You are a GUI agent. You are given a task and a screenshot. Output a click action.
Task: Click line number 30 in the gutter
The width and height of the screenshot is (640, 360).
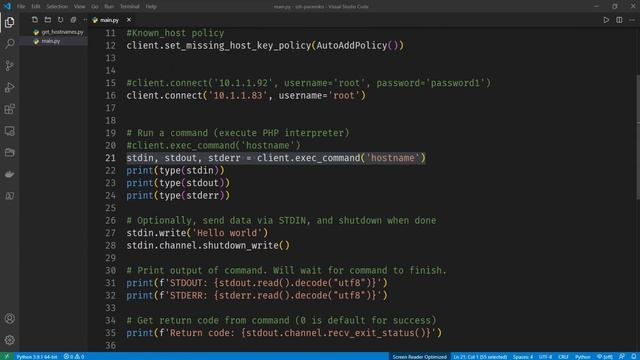pyautogui.click(x=110, y=271)
